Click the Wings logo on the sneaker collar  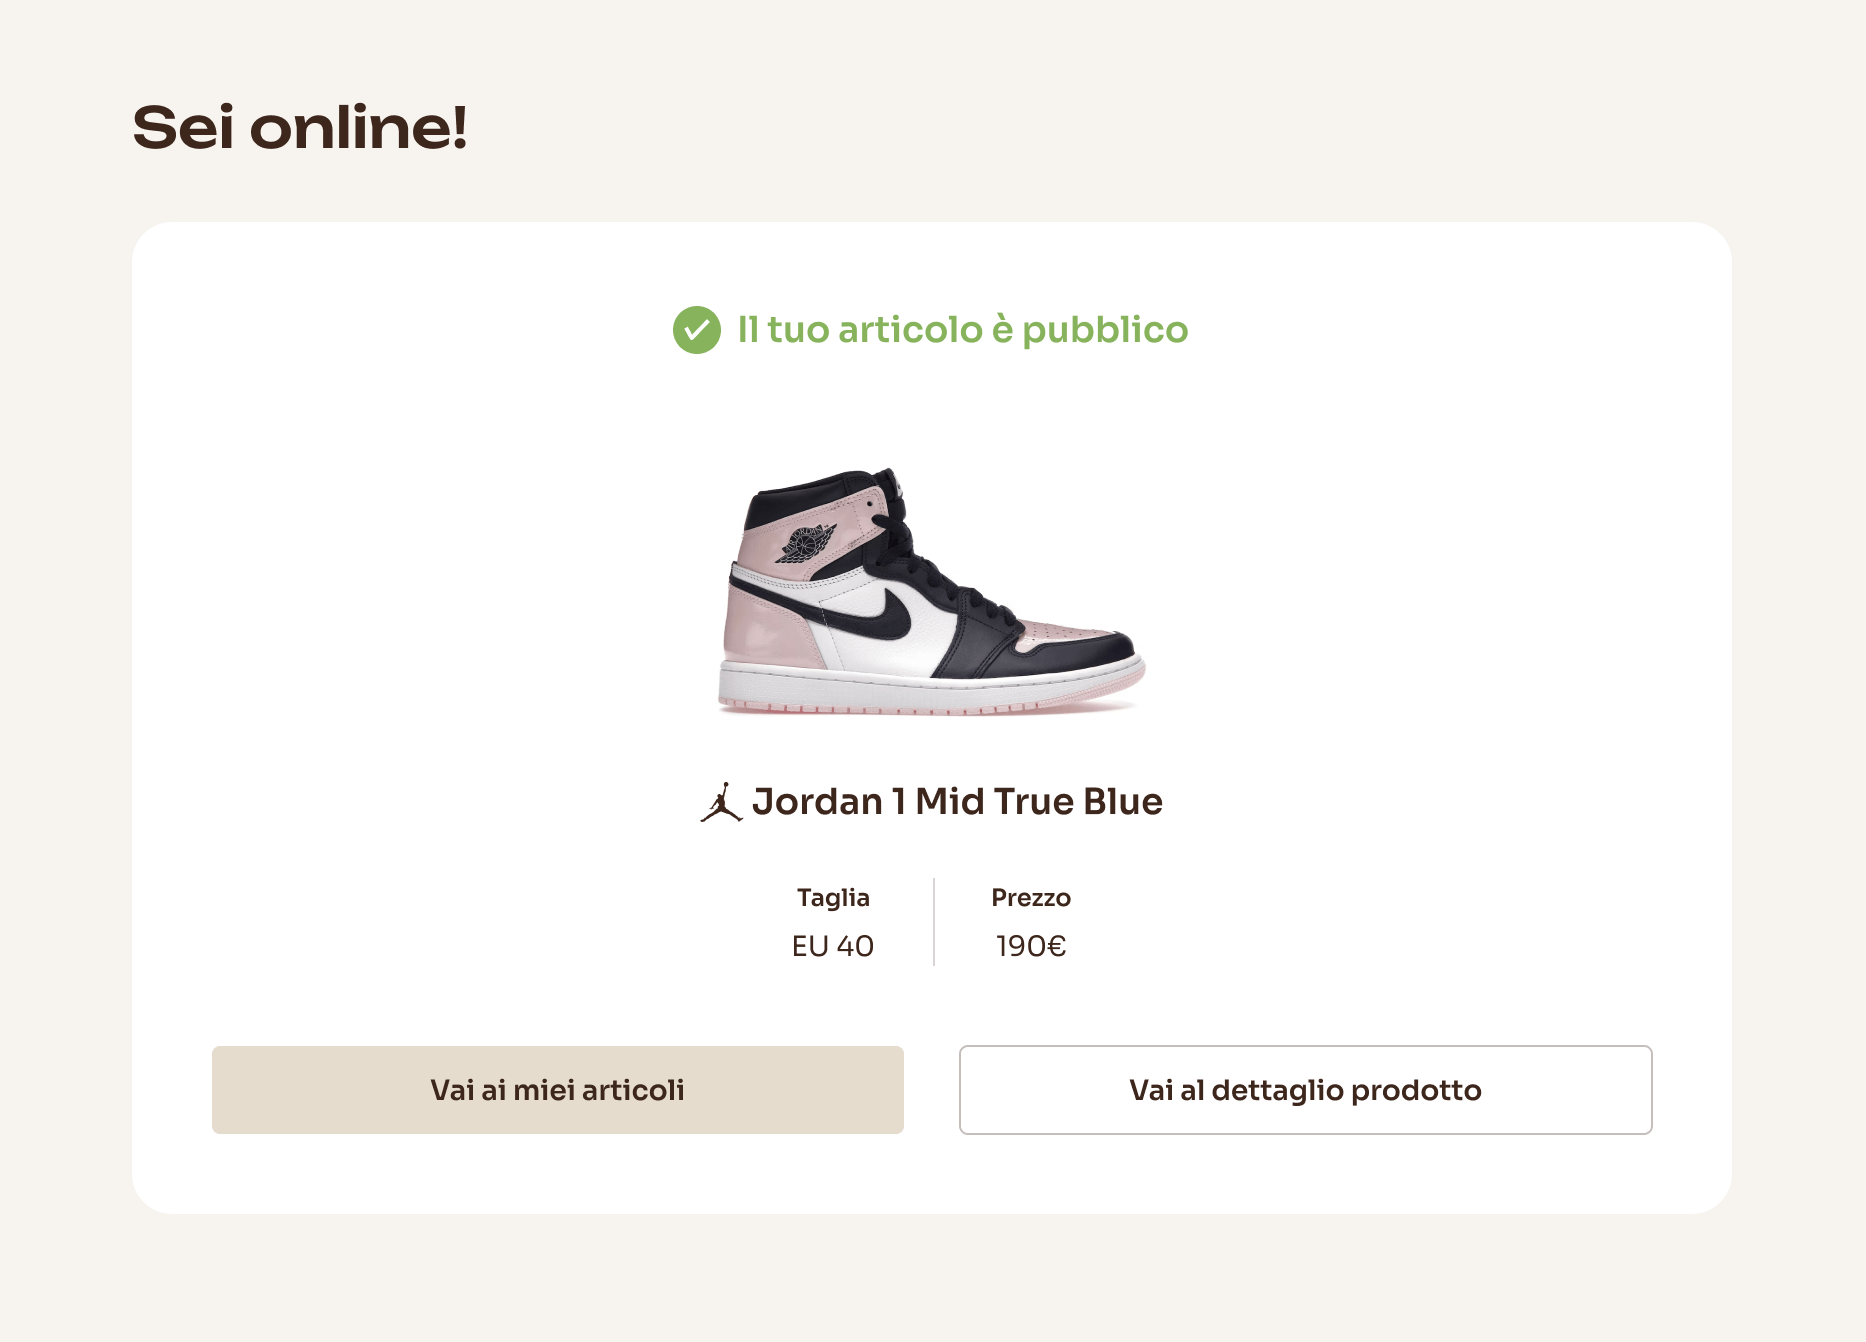[806, 544]
